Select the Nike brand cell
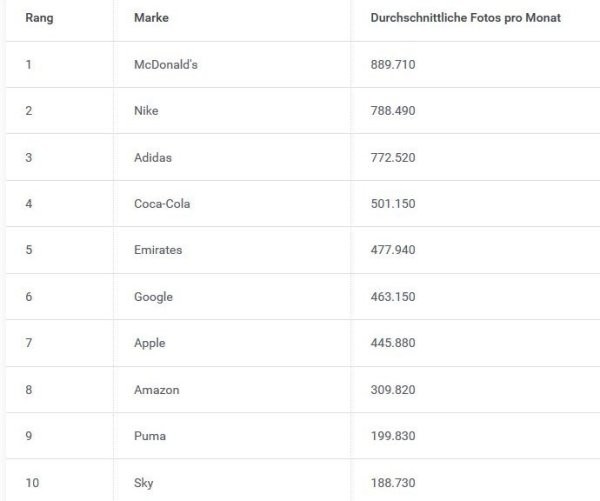 (x=146, y=111)
